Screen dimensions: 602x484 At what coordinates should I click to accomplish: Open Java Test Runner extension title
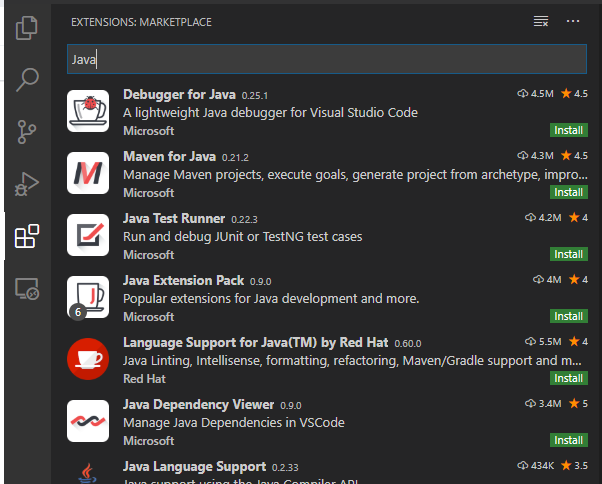click(x=174, y=218)
